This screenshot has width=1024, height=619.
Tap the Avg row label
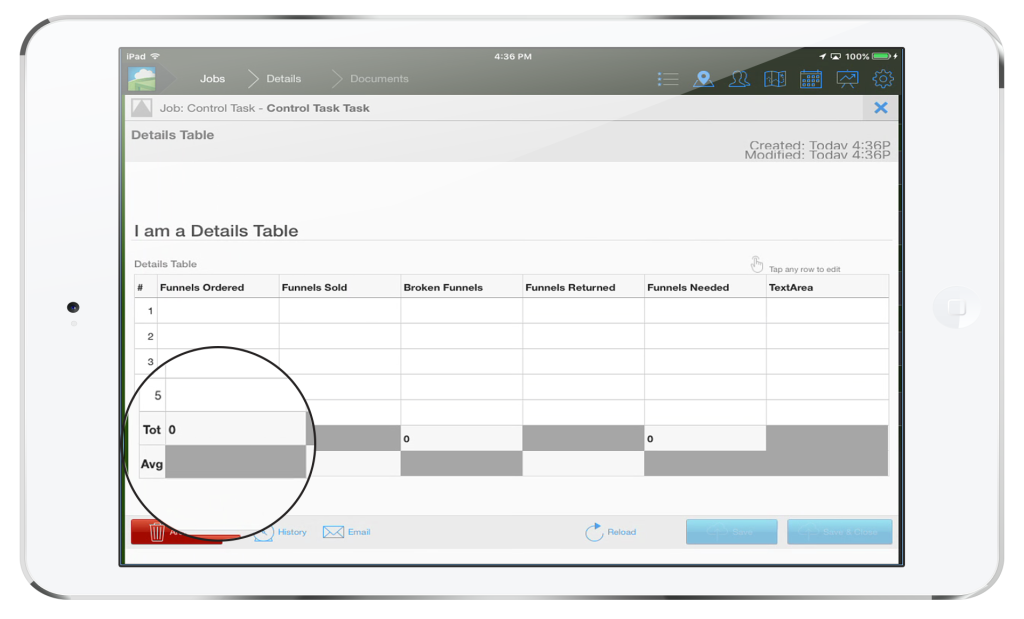(x=152, y=464)
